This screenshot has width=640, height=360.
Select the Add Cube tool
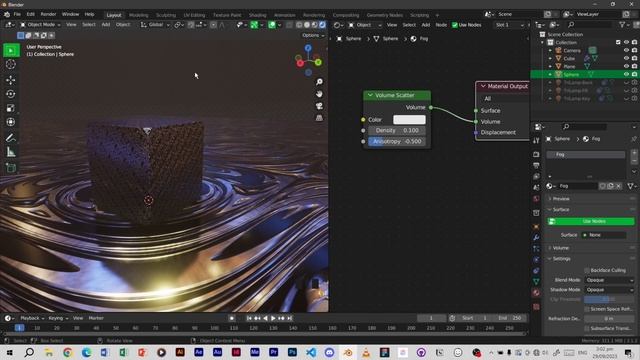[x=11, y=168]
